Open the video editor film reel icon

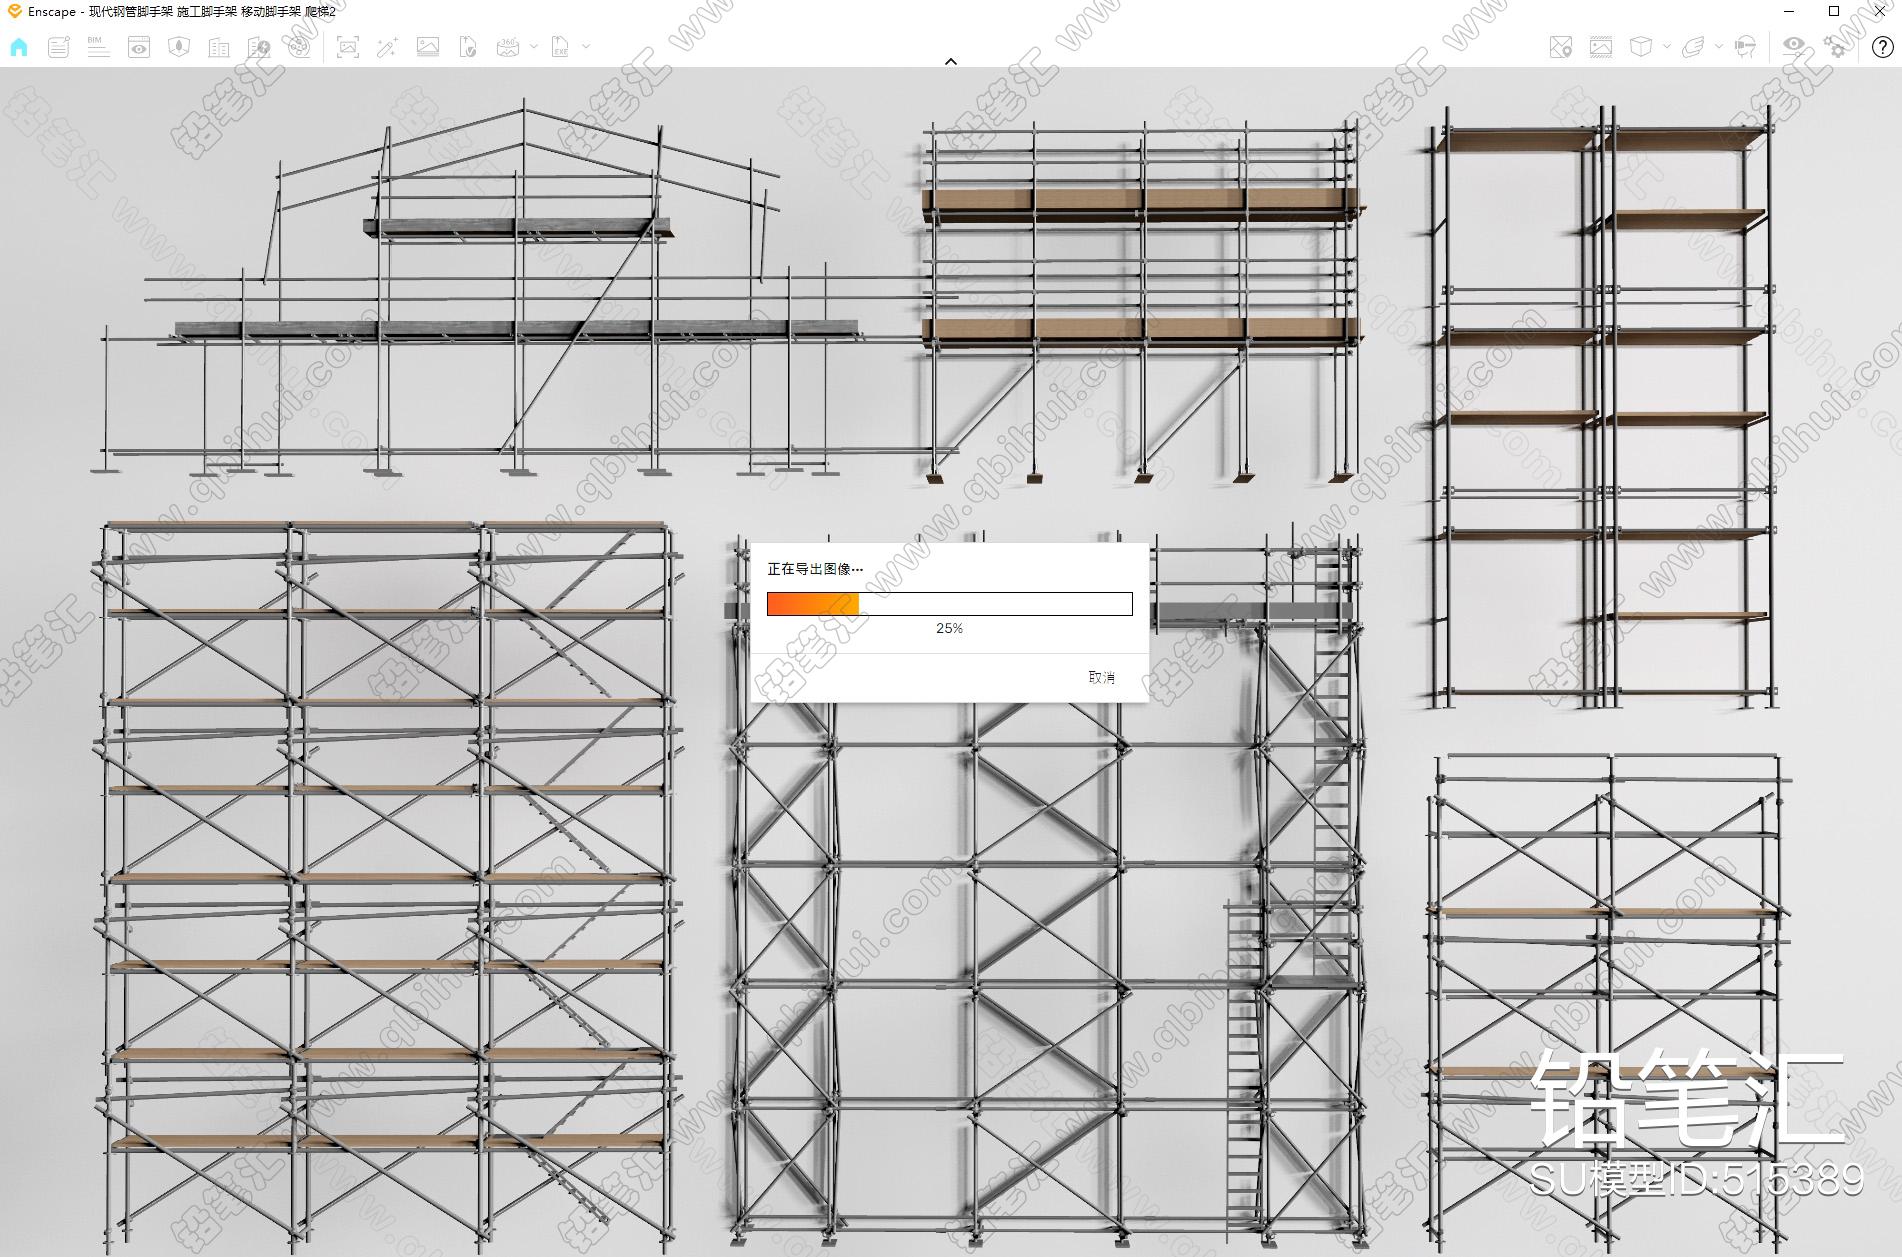click(x=299, y=47)
